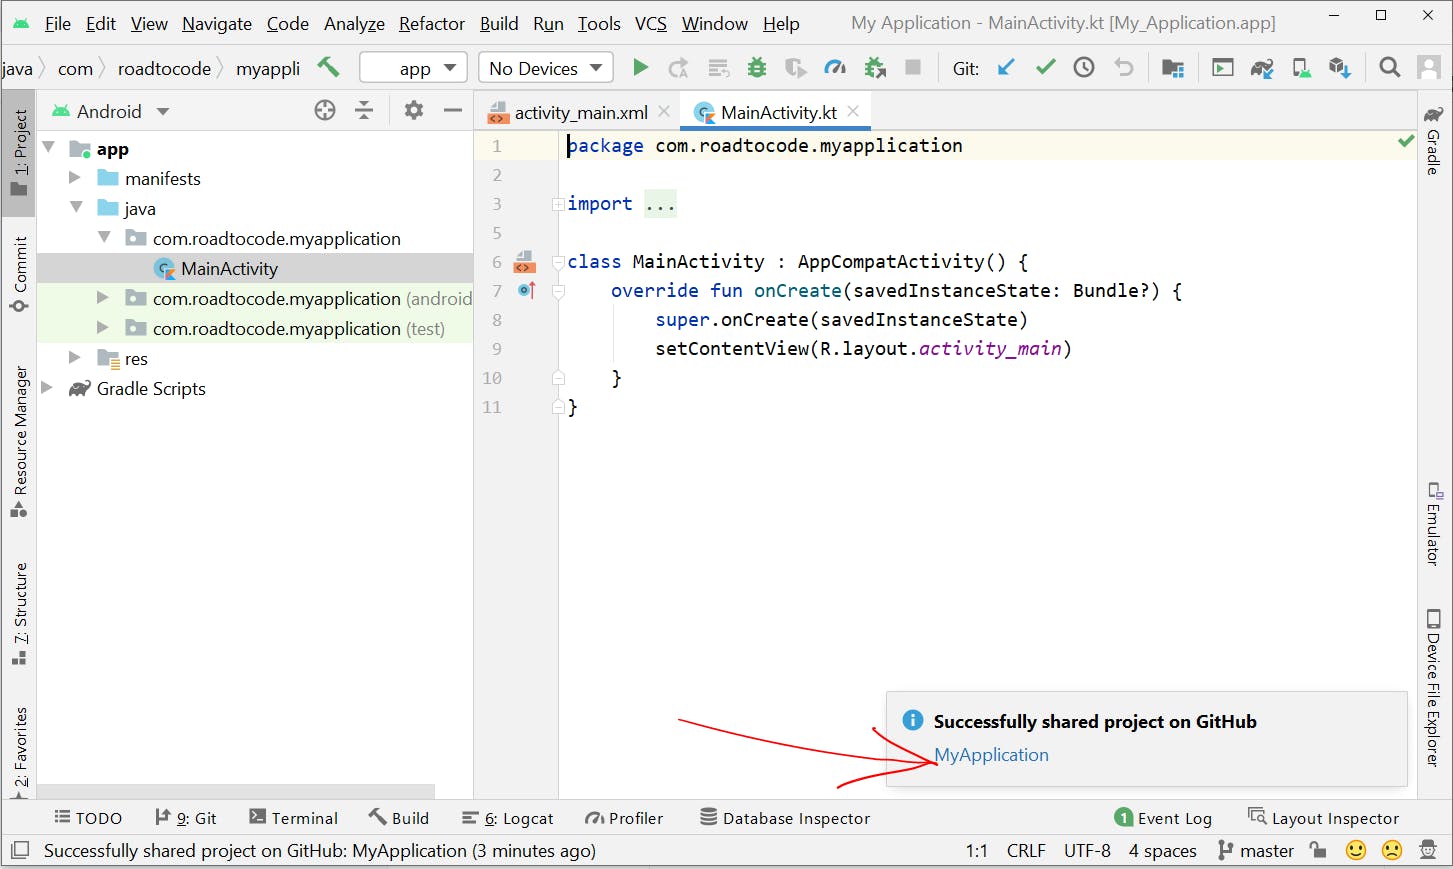1453x869 pixels.
Task: Show Git history clock icon
Action: click(x=1084, y=67)
